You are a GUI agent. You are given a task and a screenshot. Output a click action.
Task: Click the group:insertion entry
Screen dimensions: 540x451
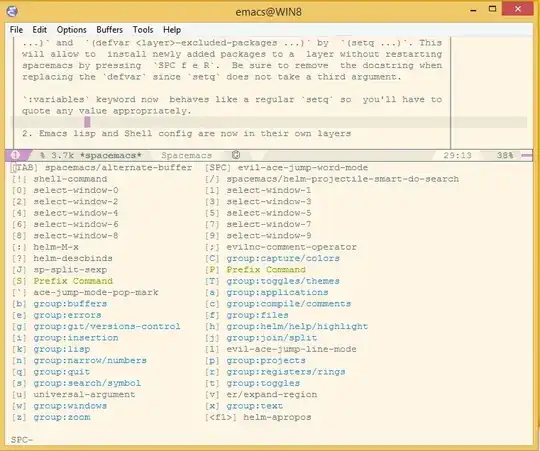point(76,338)
